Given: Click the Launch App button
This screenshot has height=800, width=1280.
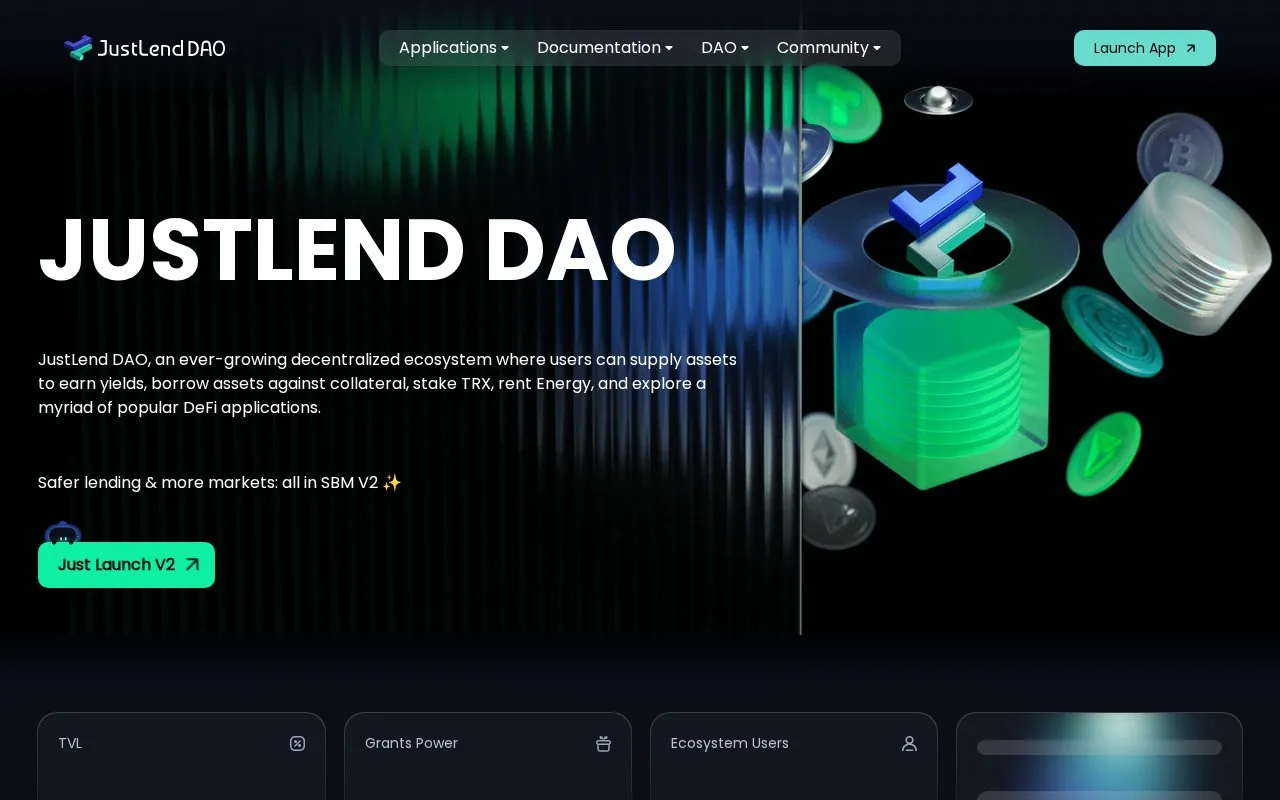Looking at the screenshot, I should tap(1145, 48).
